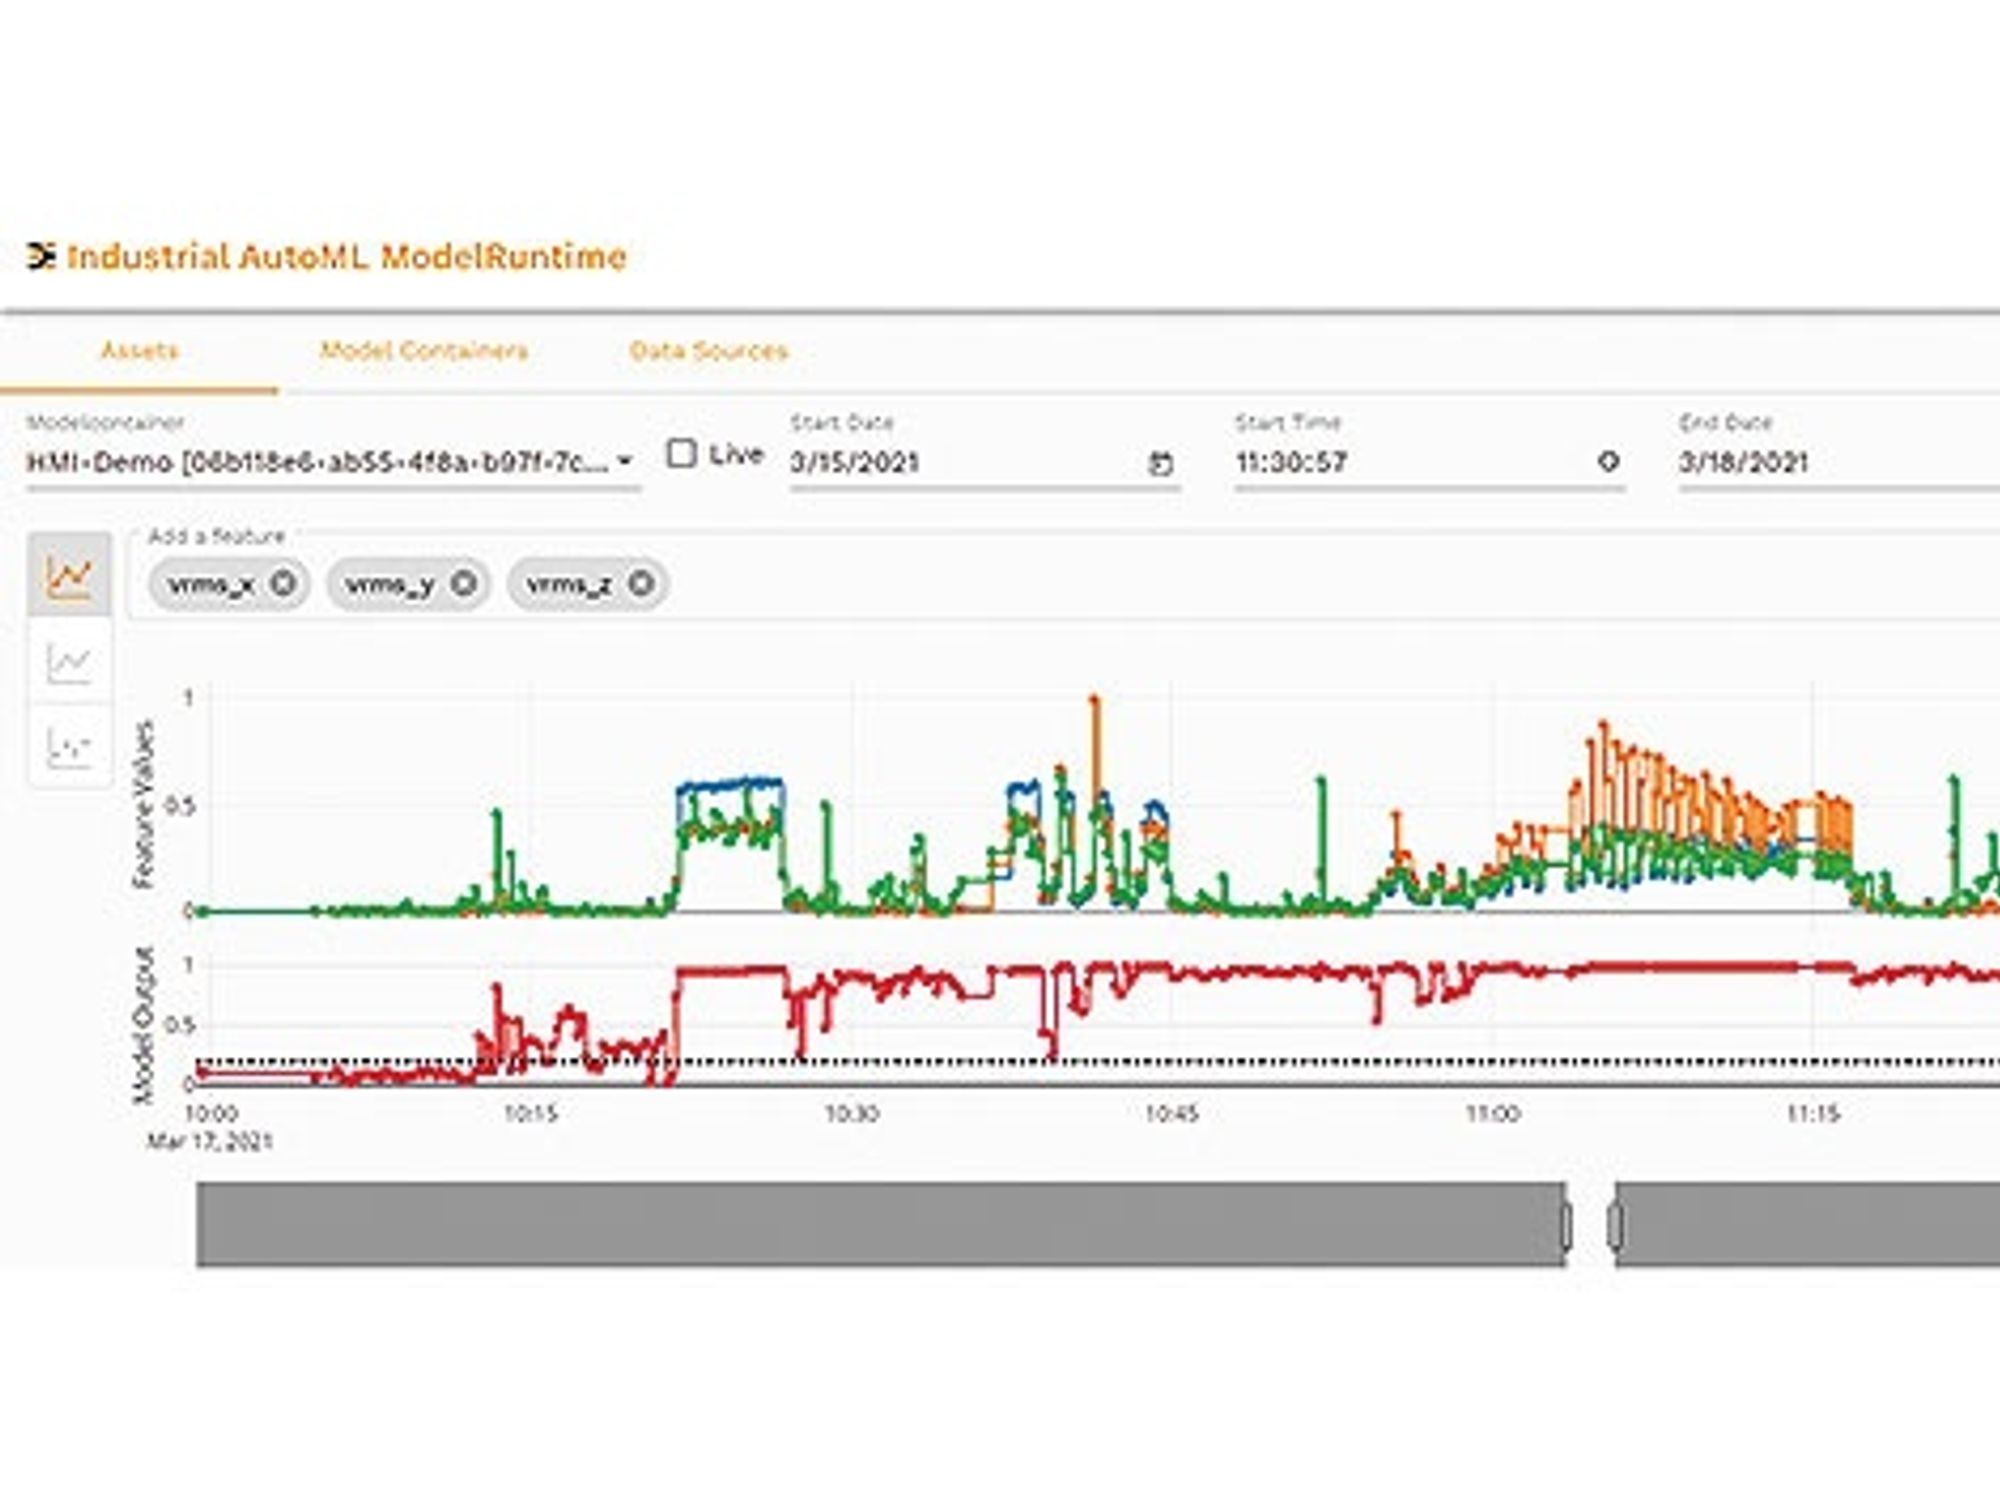
Task: Click the Mar 17, 2021 date label
Action: click(210, 1142)
